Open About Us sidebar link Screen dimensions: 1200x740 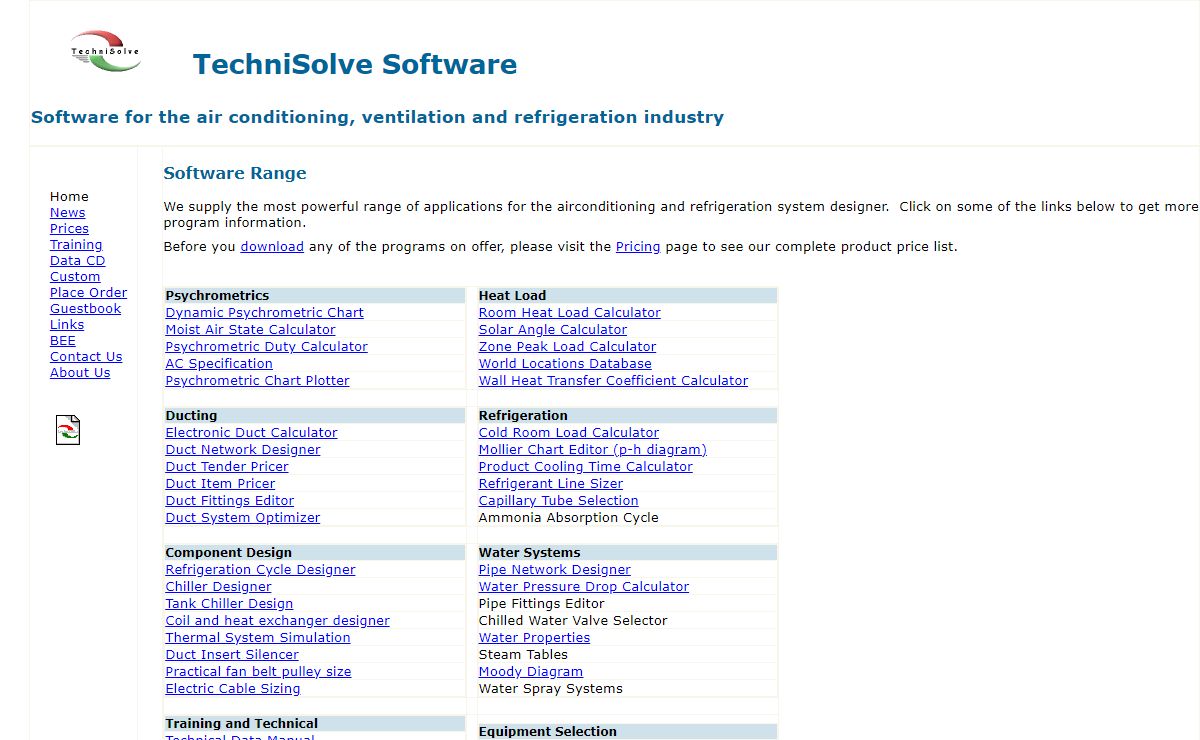(x=80, y=373)
